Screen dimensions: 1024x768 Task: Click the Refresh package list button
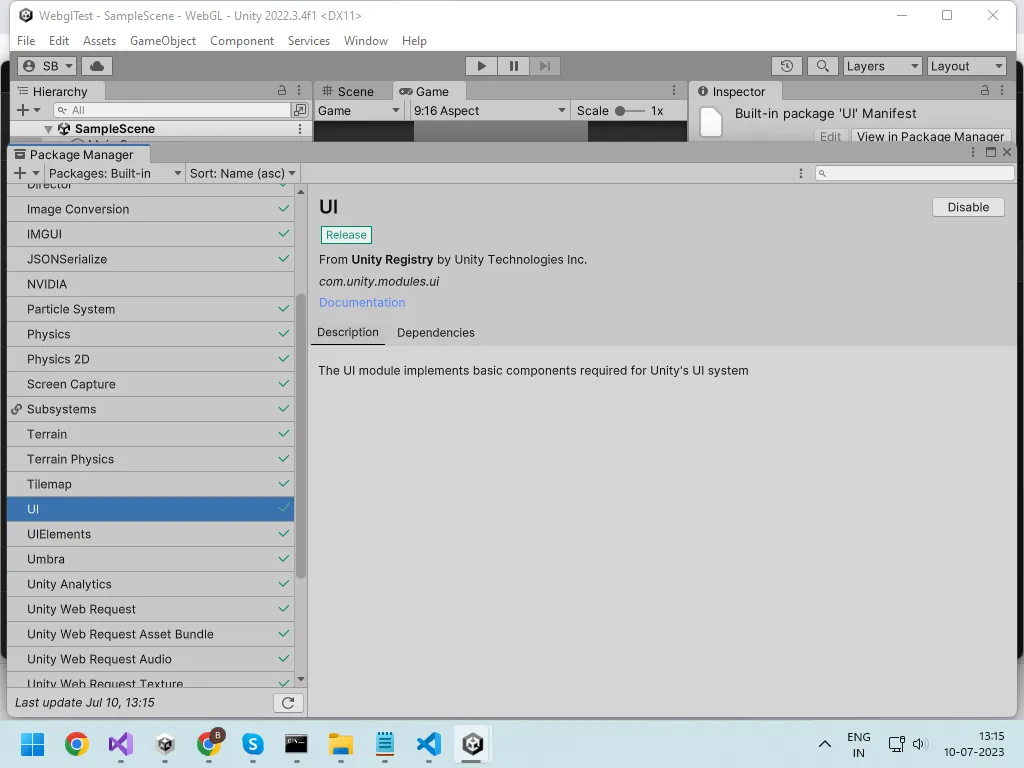(x=288, y=703)
